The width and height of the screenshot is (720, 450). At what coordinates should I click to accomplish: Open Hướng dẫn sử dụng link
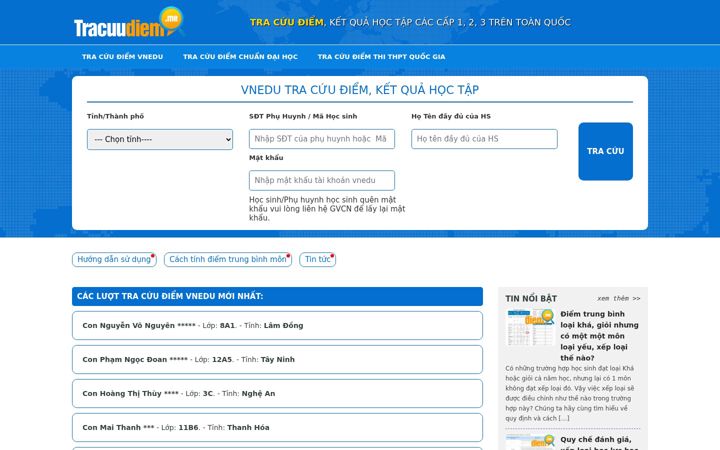pyautogui.click(x=114, y=259)
